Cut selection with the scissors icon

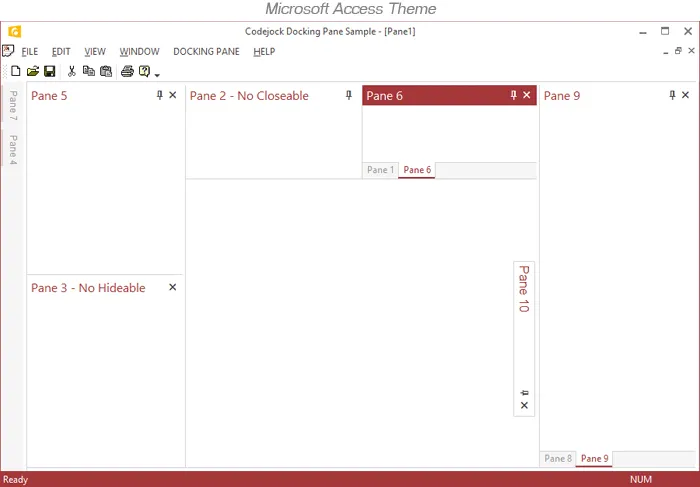pos(71,71)
